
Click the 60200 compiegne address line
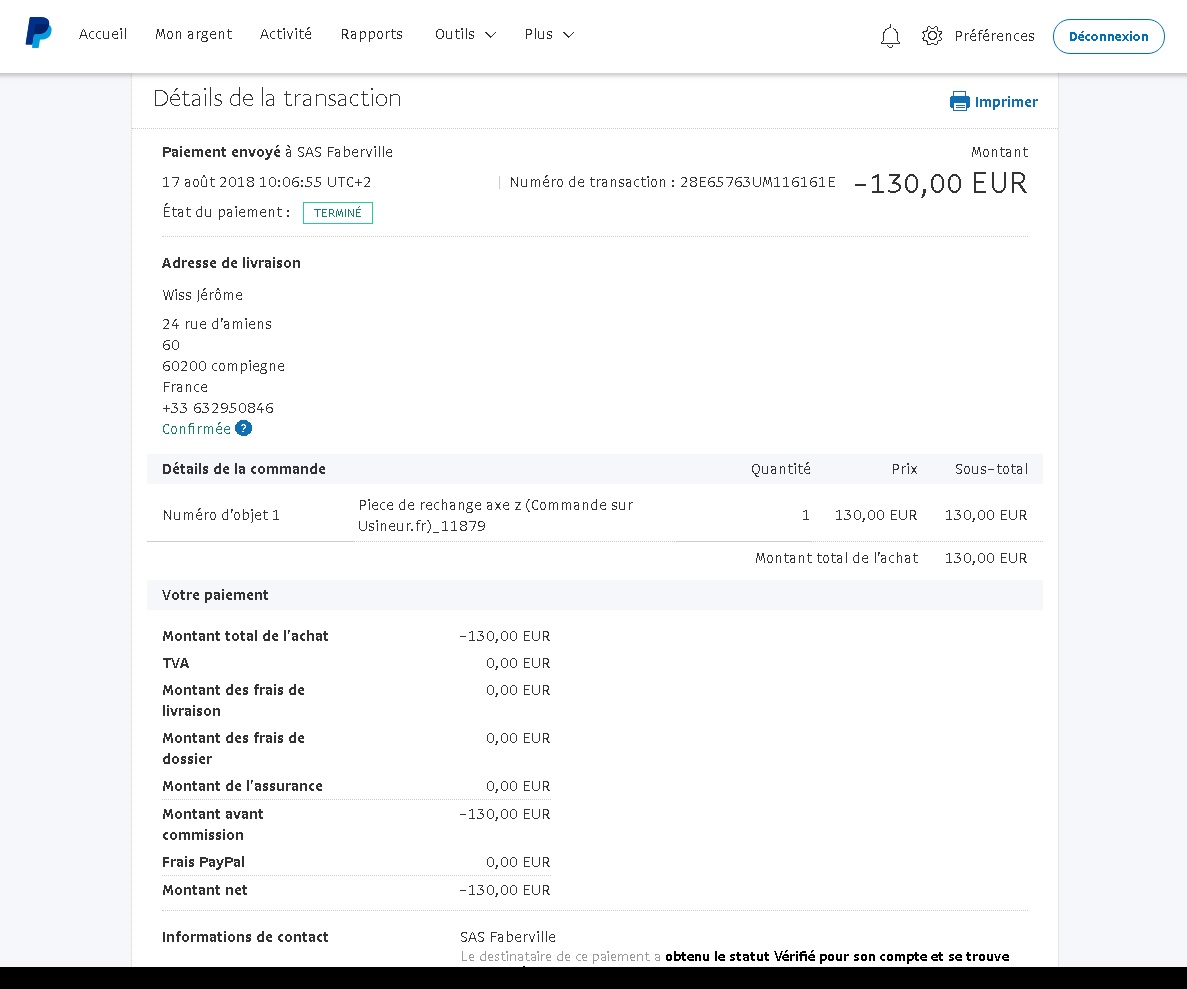point(223,366)
